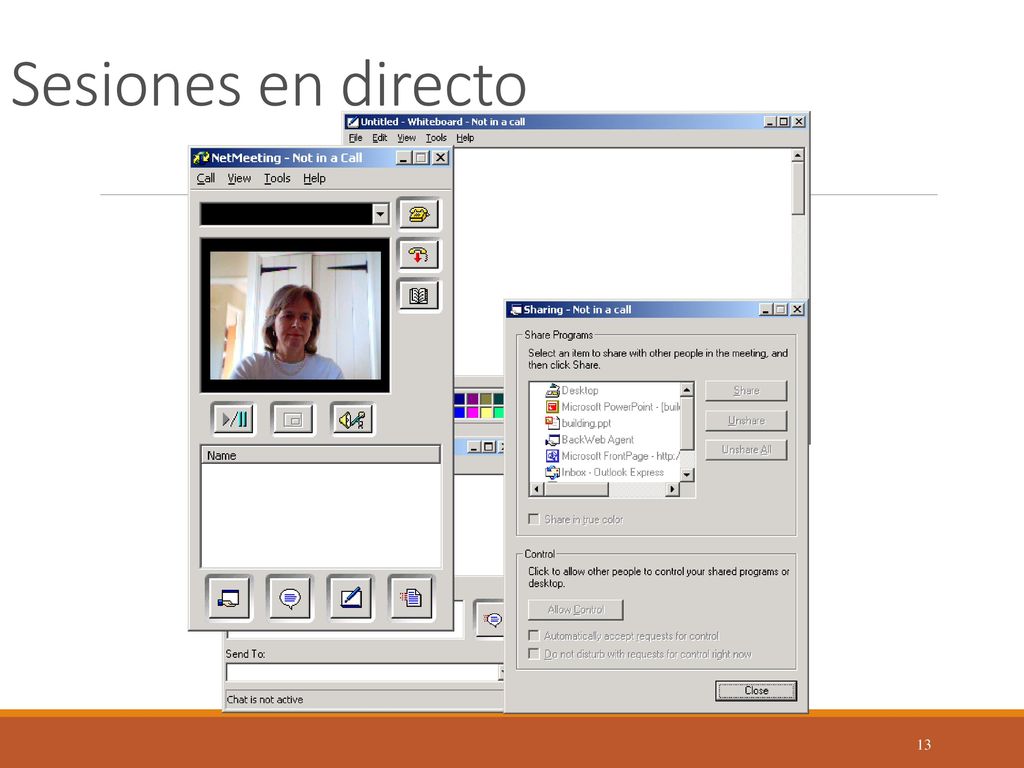Select BackWeb Agent in the share list
Screen dimensions: 1024x768
point(590,440)
